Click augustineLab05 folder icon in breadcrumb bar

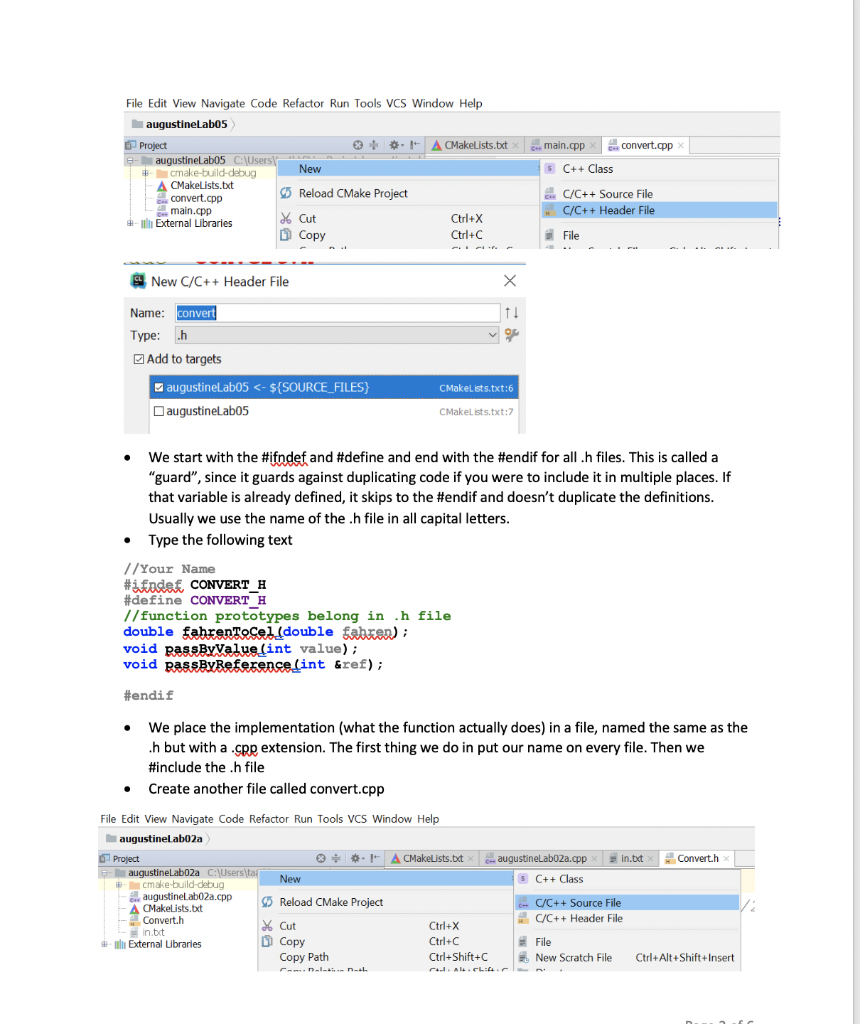pyautogui.click(x=137, y=123)
